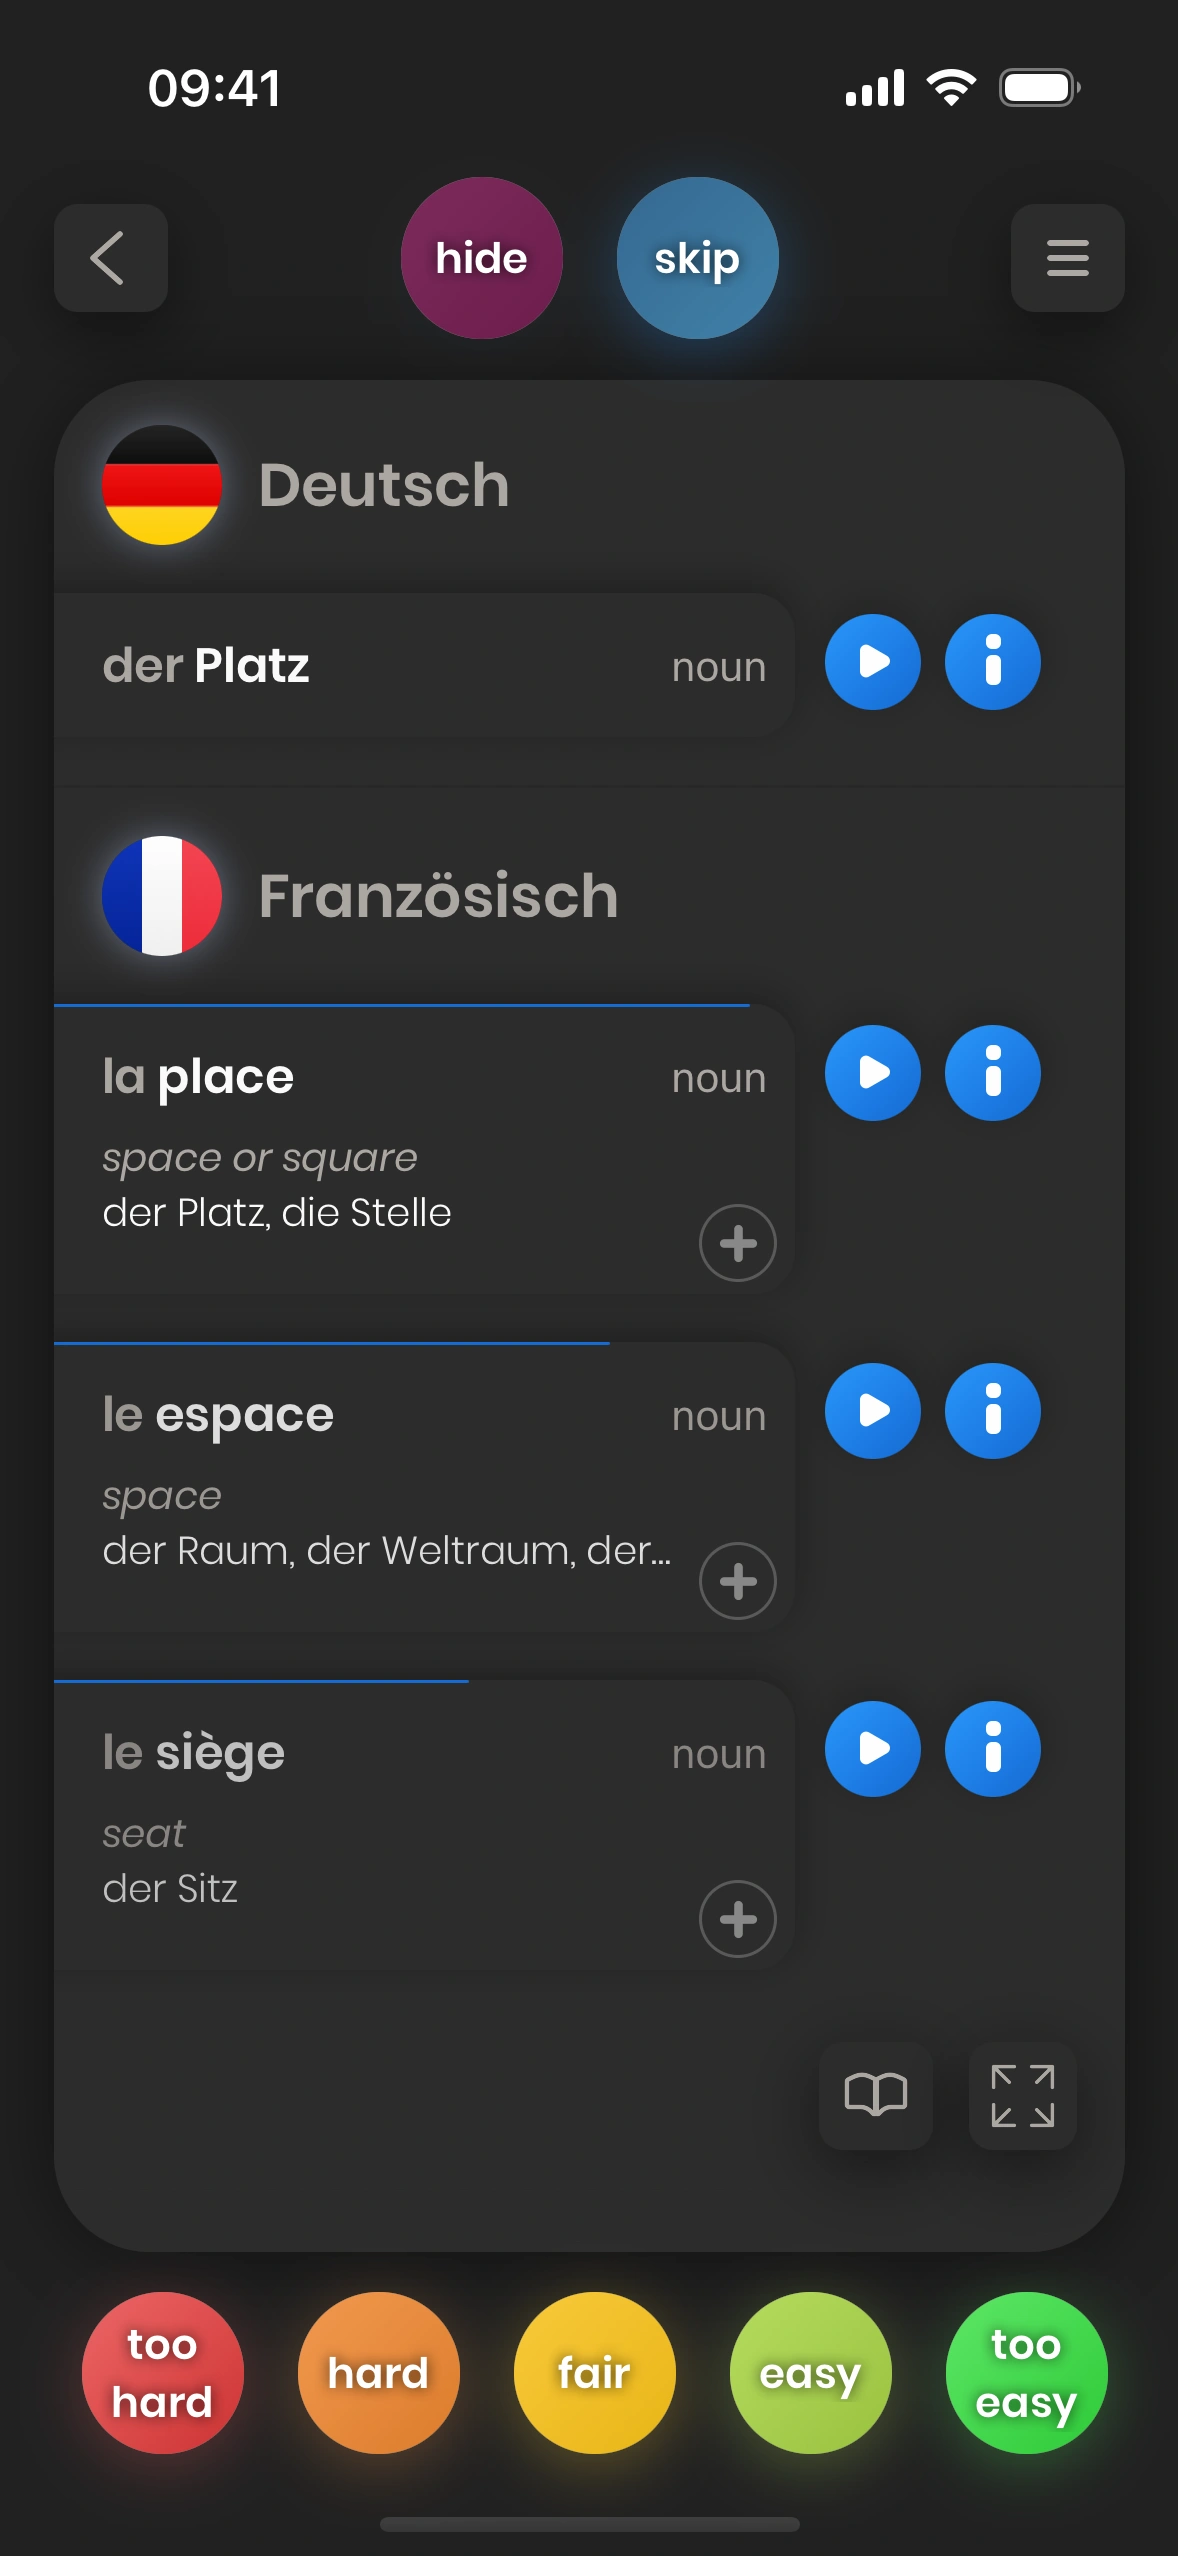Toggle fullscreen expand view
1178x2556 pixels.
pyautogui.click(x=1022, y=2095)
